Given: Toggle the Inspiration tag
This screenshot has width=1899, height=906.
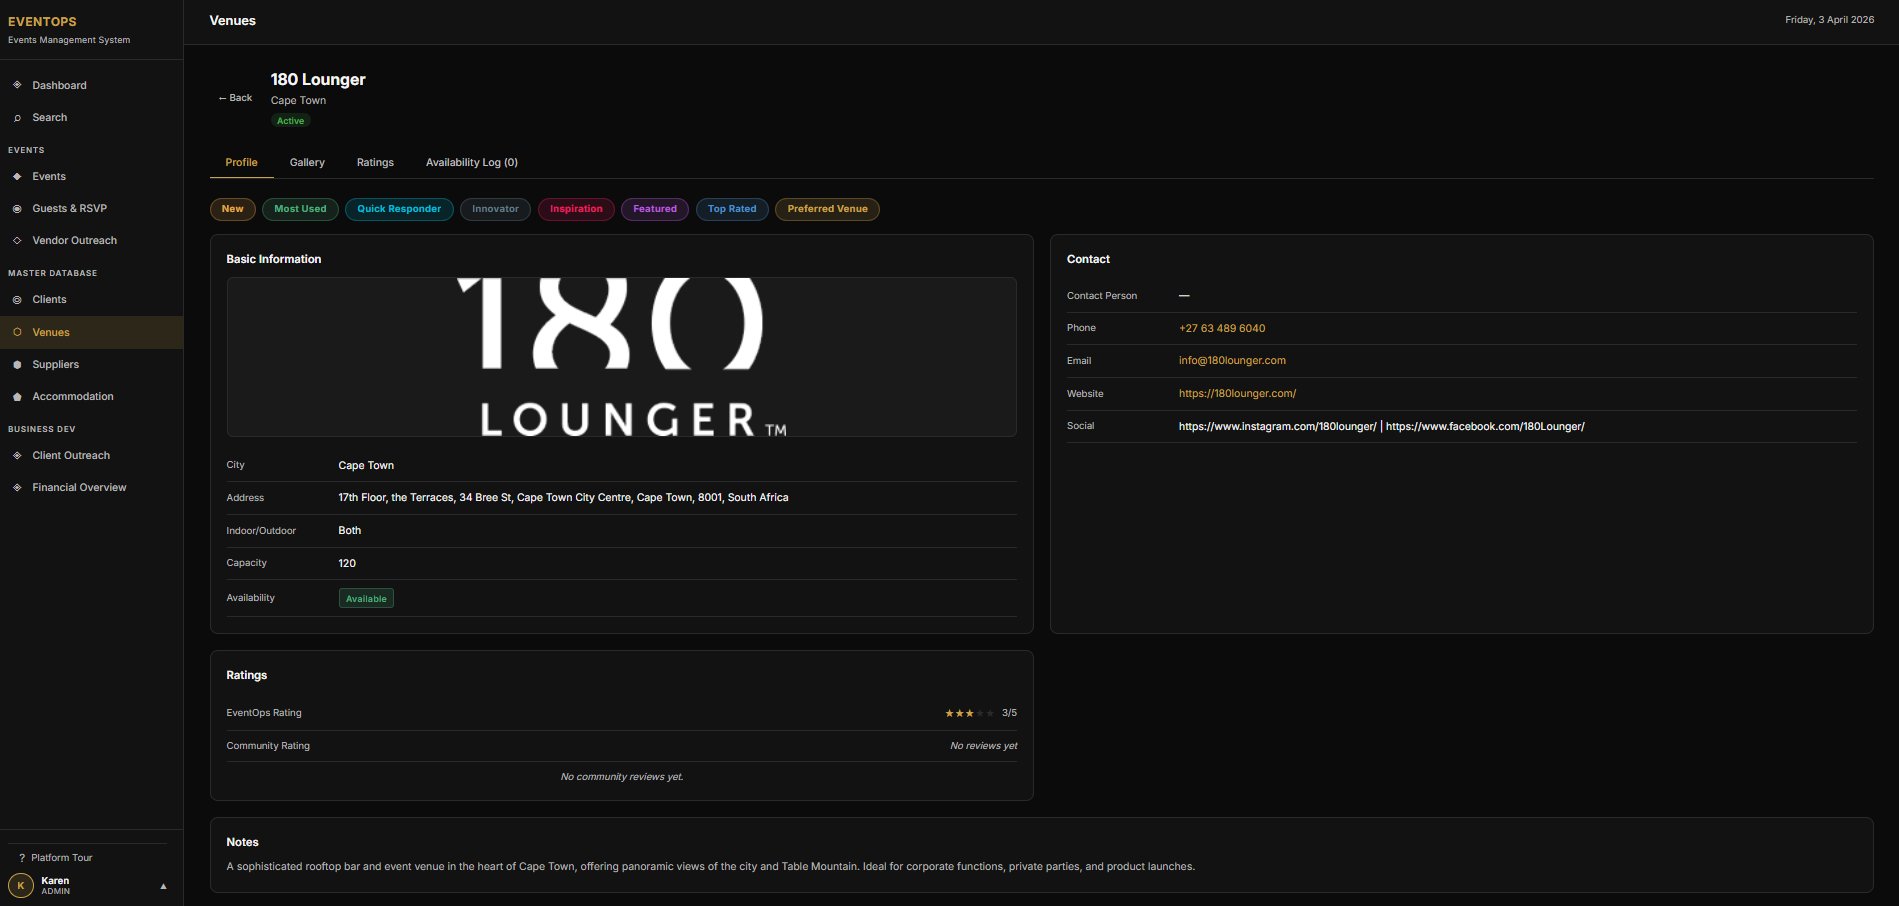Looking at the screenshot, I should coord(576,209).
